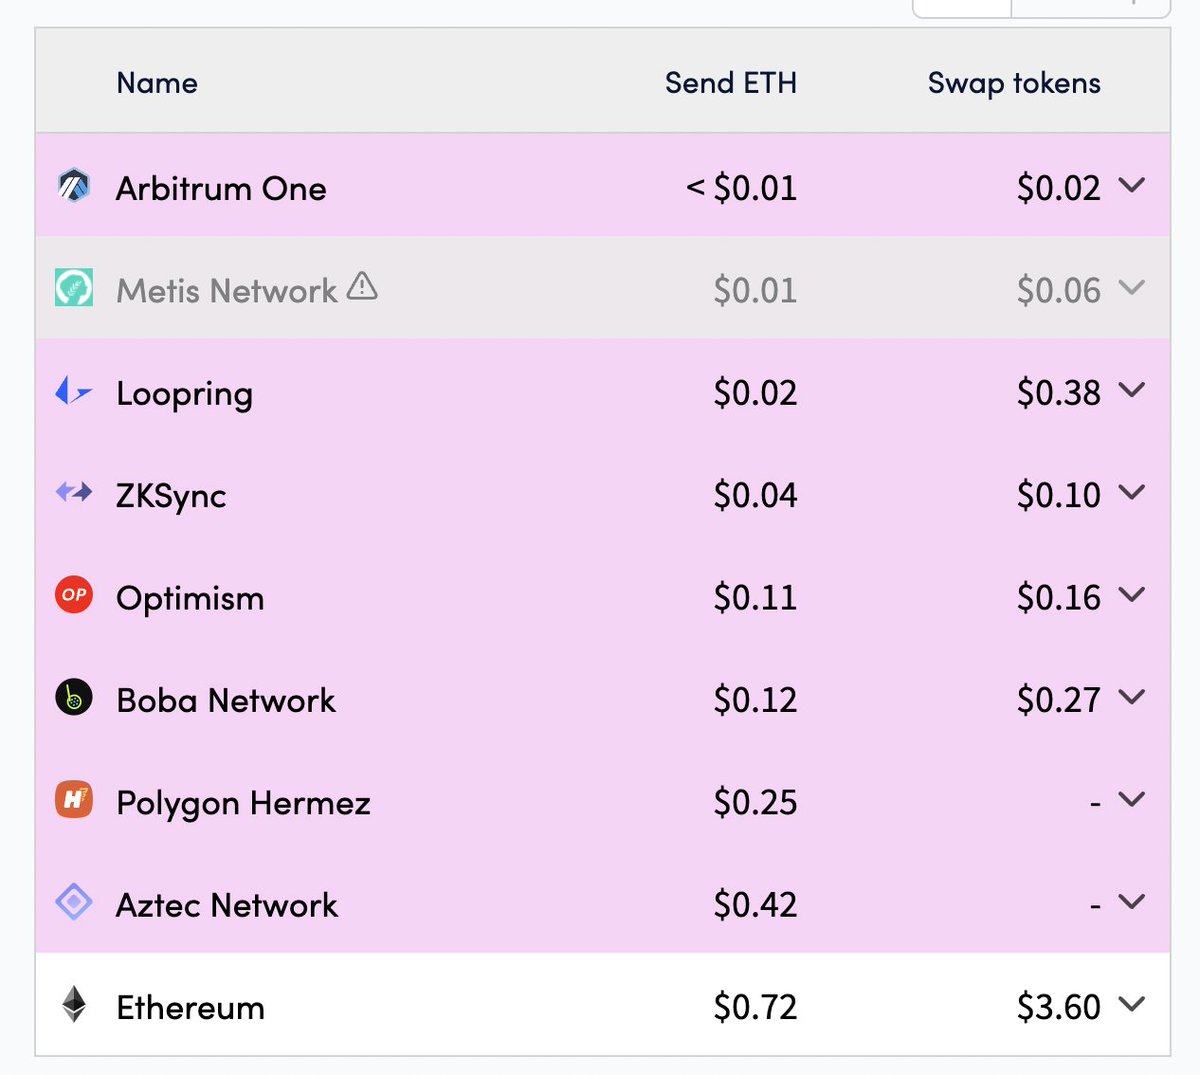Click the Metis Network logo icon
The width and height of the screenshot is (1200, 1075).
(73, 288)
